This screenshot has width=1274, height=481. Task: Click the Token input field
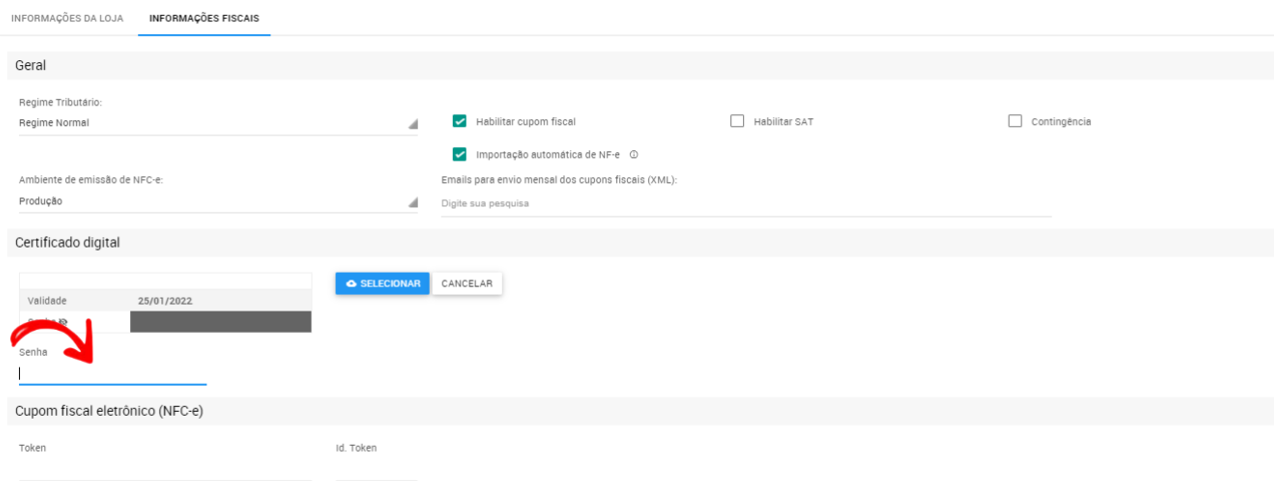tap(165, 470)
